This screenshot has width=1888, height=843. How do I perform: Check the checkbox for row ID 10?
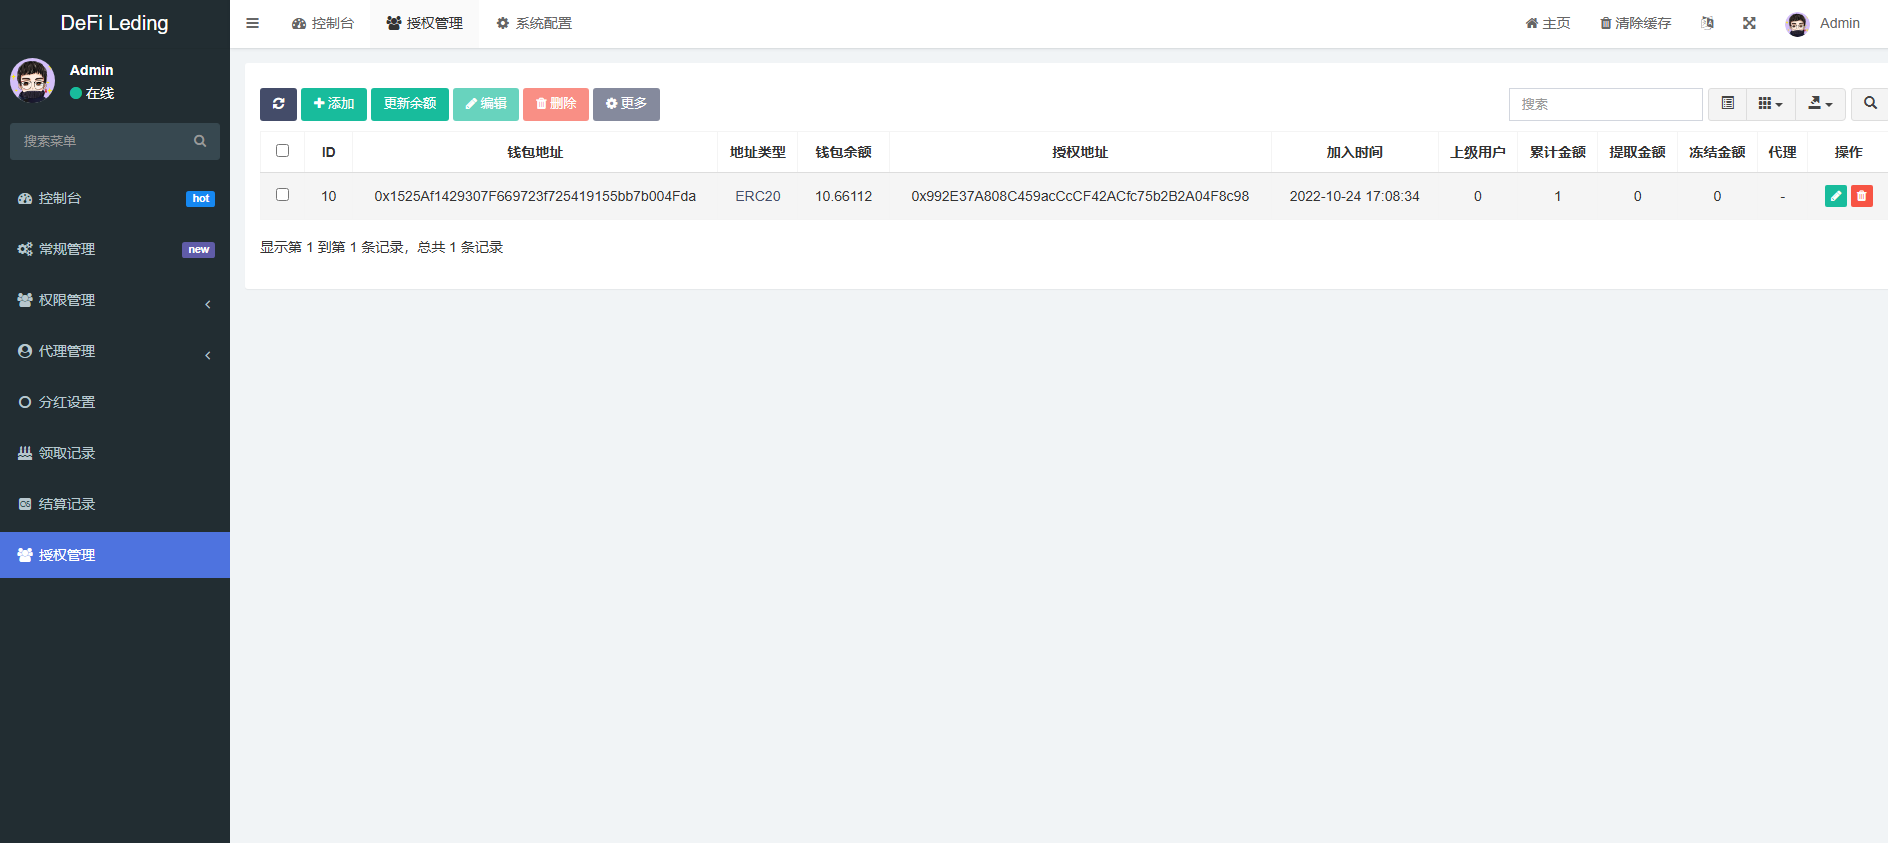pos(282,195)
